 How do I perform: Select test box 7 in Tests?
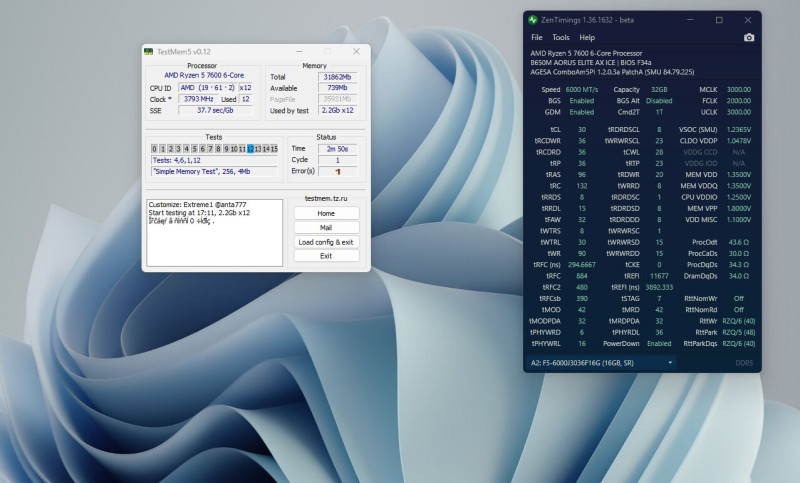(x=210, y=148)
